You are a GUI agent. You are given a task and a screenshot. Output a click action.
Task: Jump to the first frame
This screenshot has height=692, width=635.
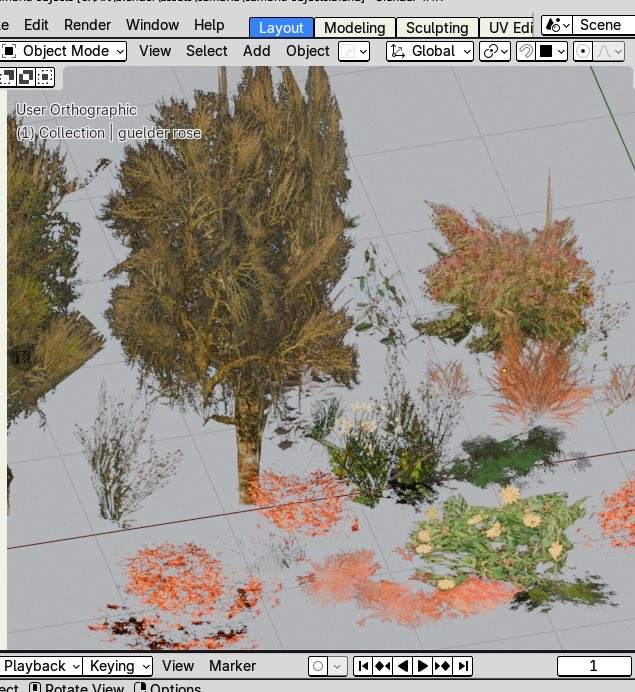(363, 666)
